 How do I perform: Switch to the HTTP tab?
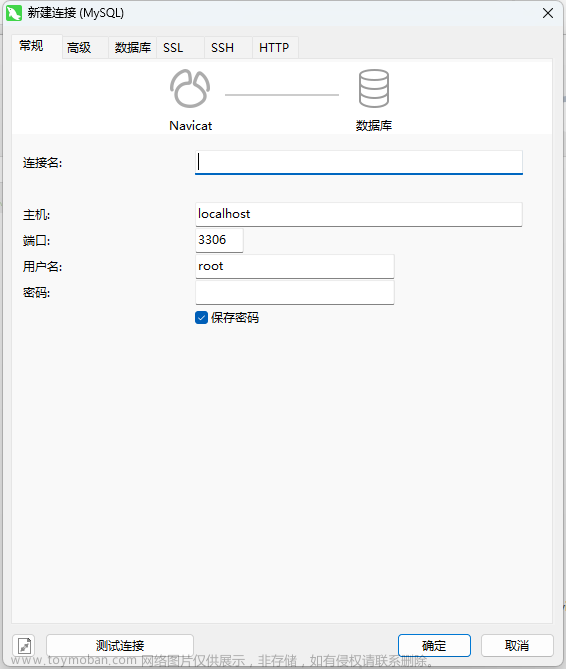[x=275, y=47]
